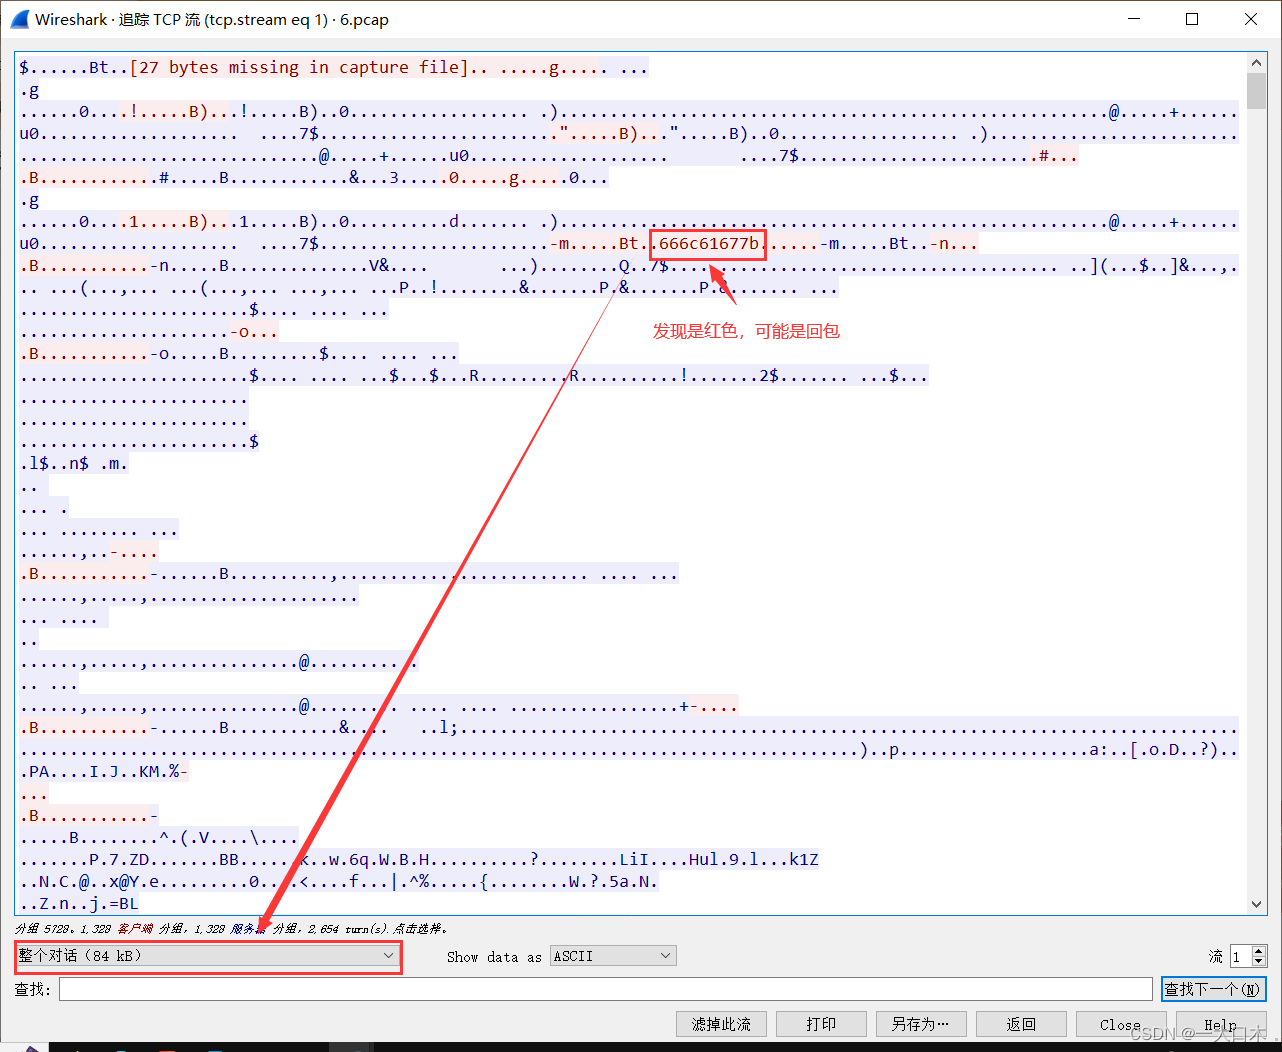1282x1052 pixels.
Task: Click the 查找下一个(N) find next button
Action: point(1213,988)
